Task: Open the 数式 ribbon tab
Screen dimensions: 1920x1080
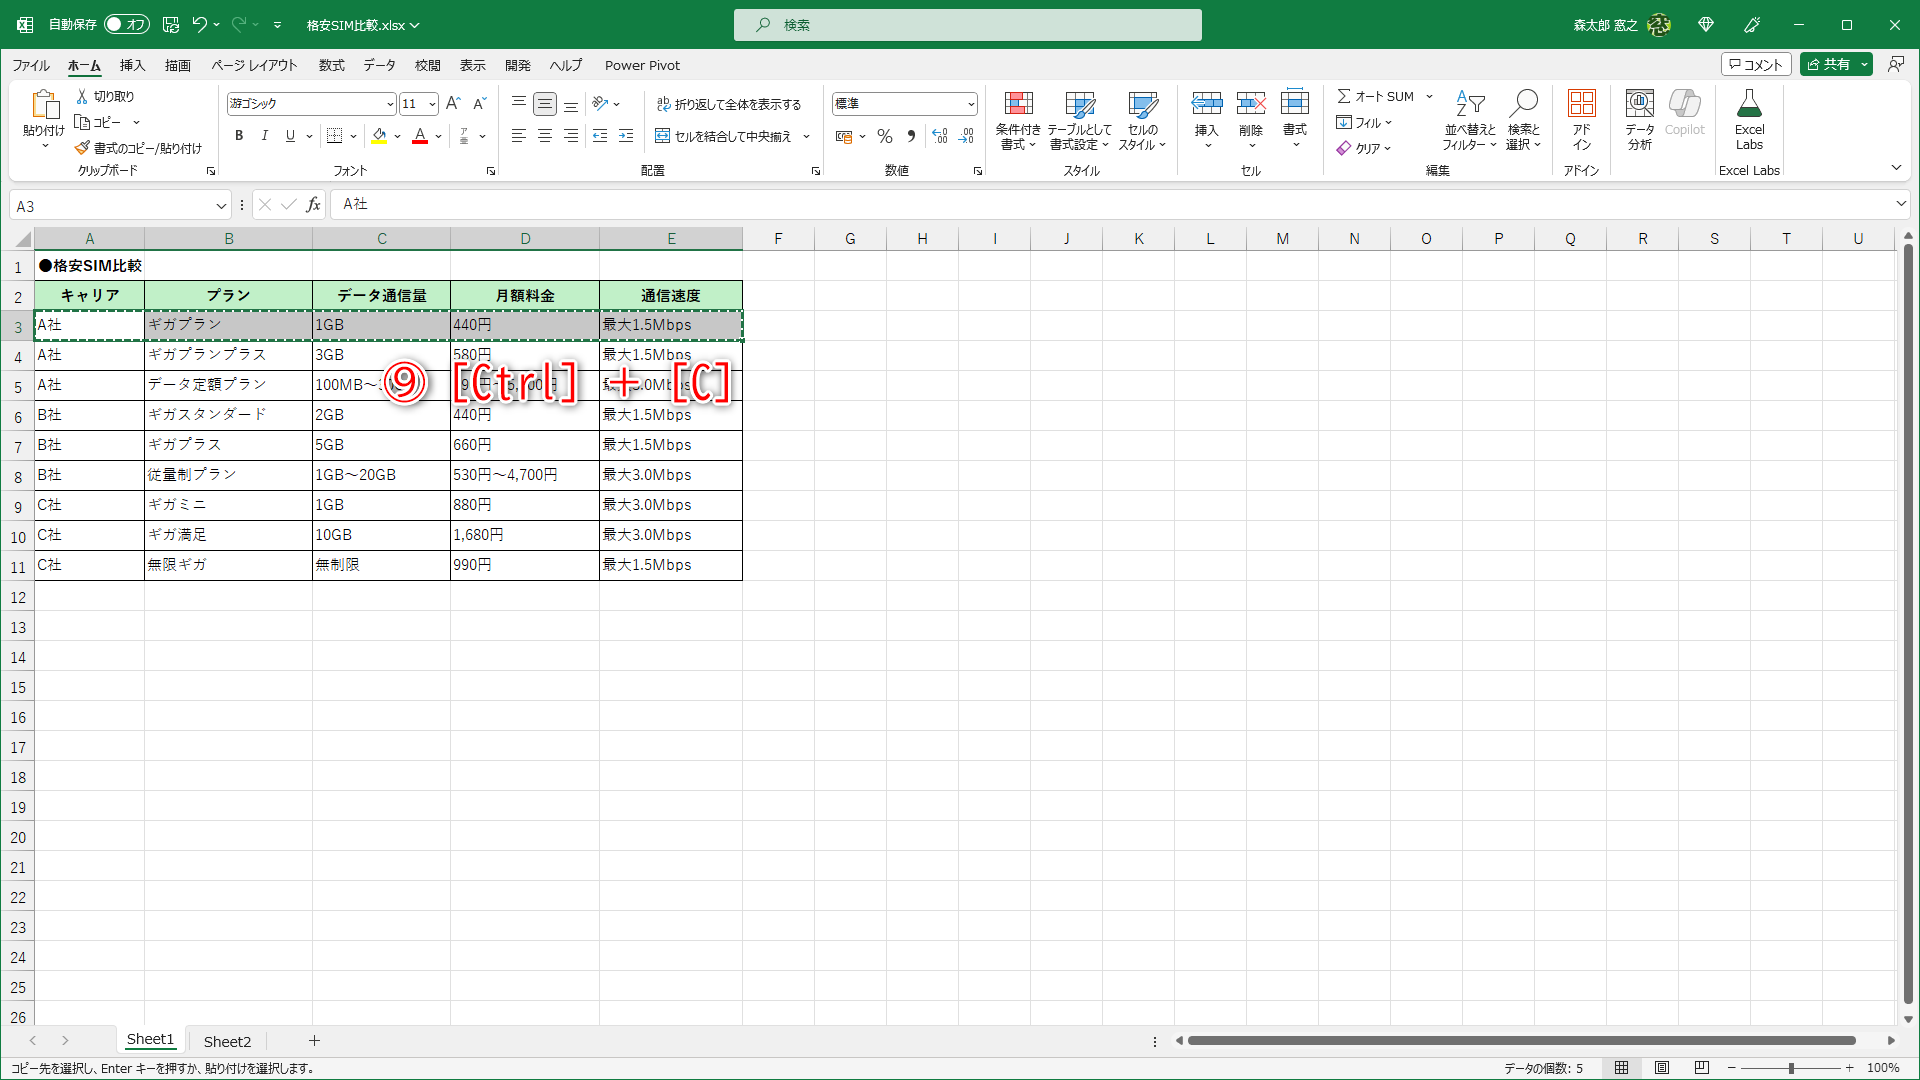Action: pyautogui.click(x=331, y=65)
